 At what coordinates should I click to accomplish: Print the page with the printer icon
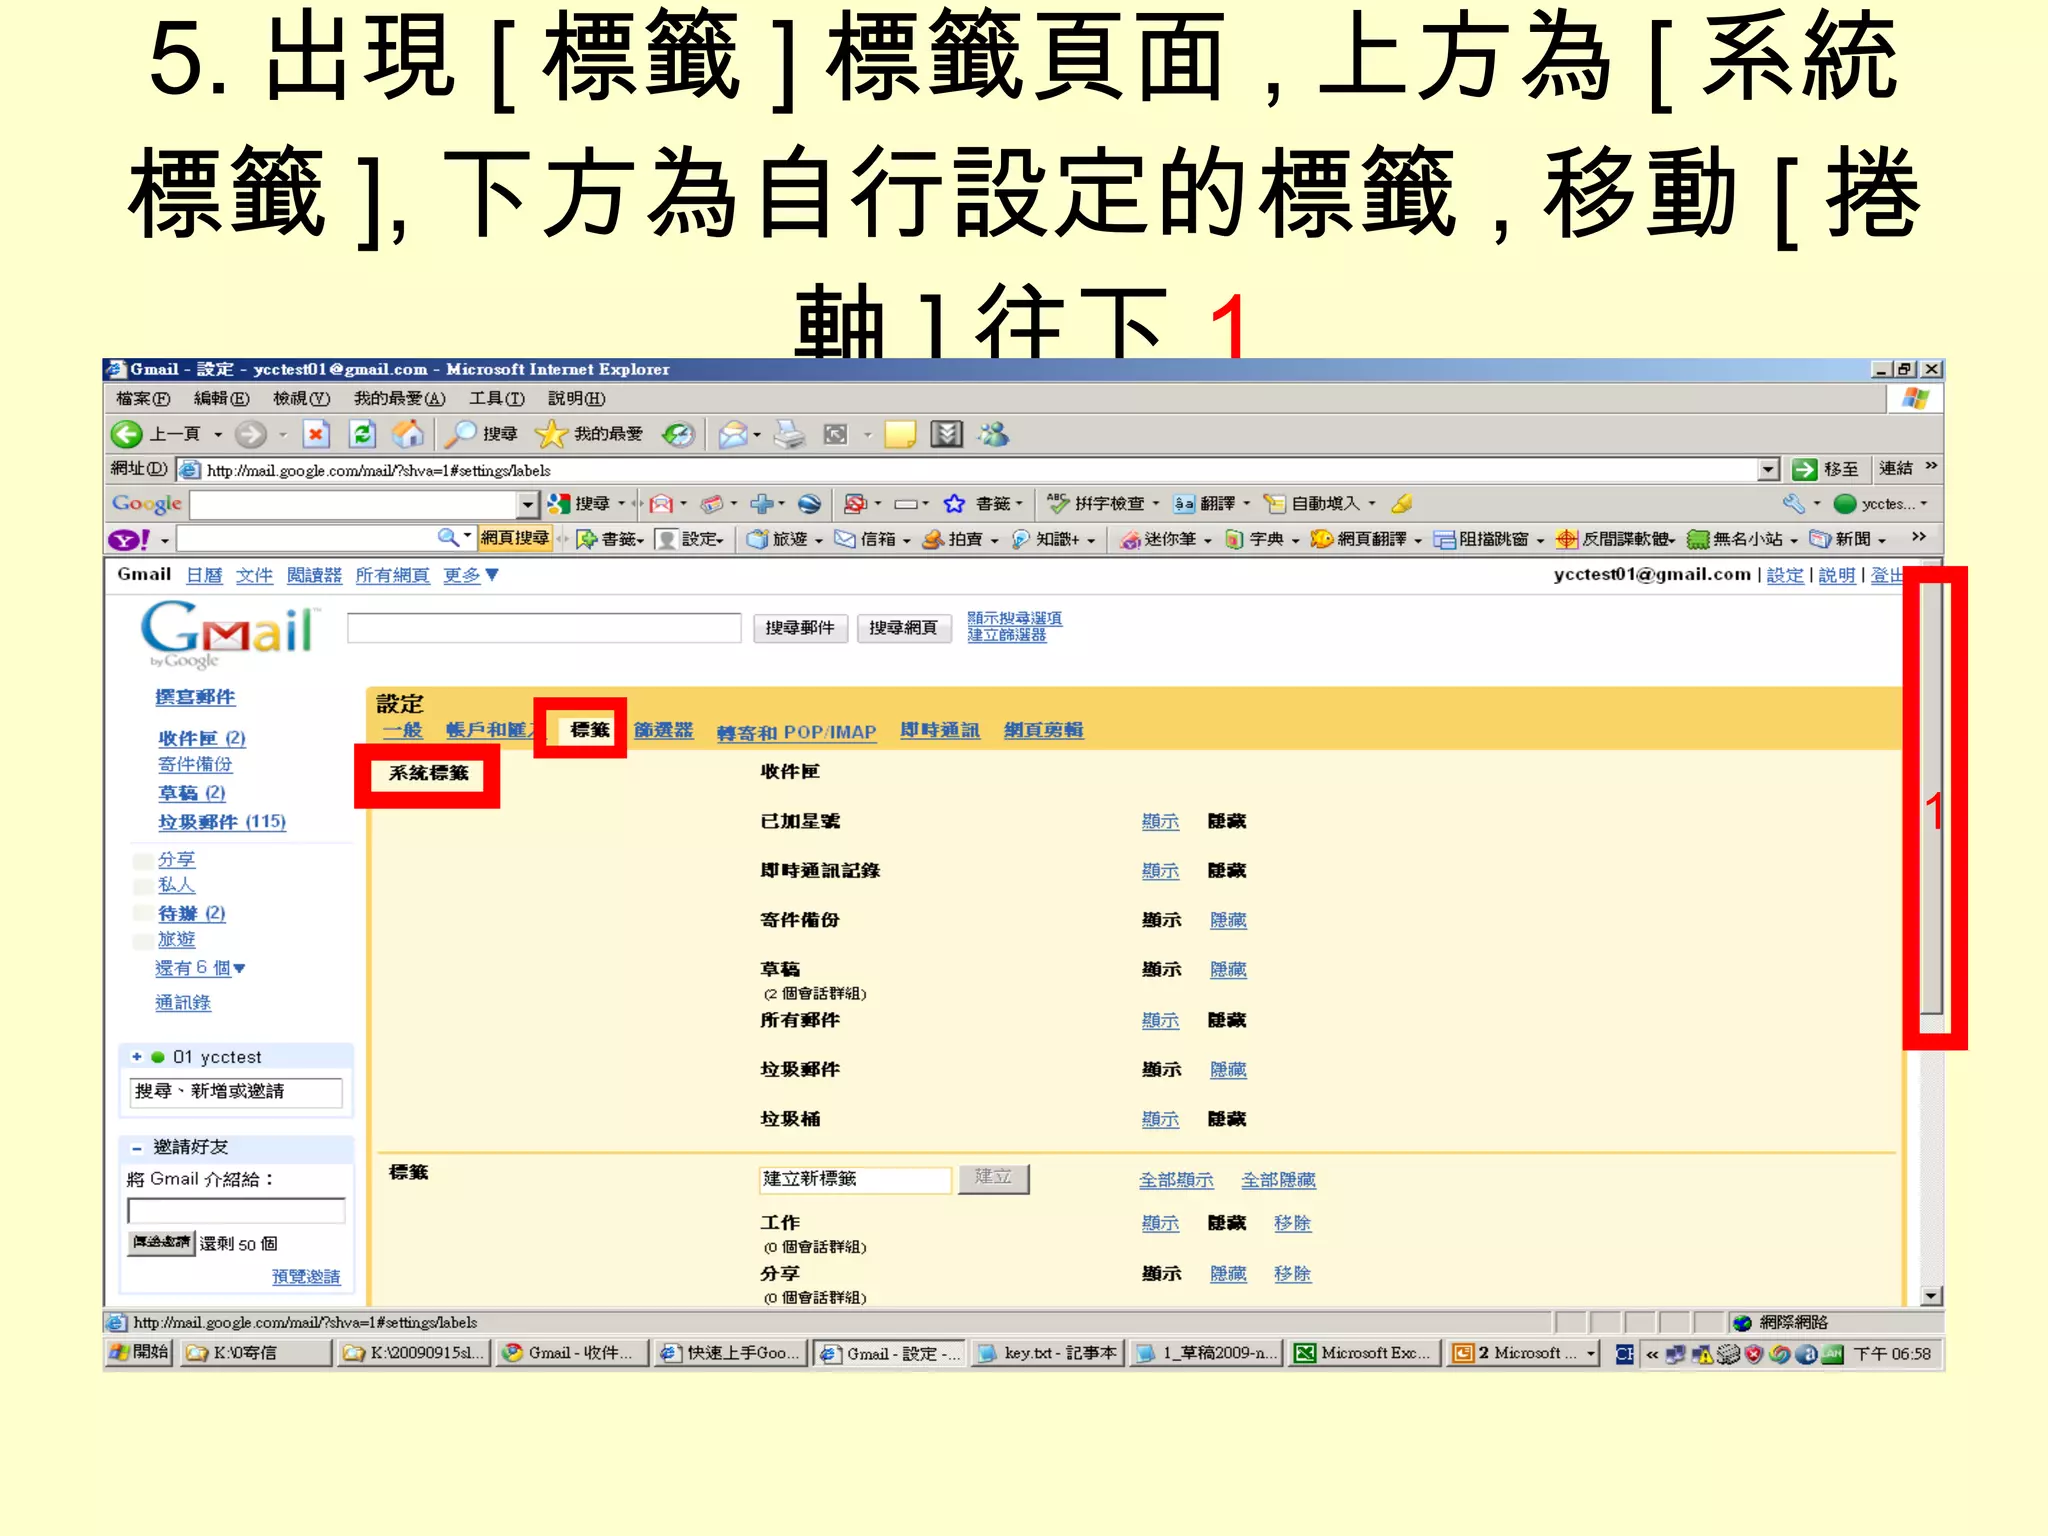[790, 434]
